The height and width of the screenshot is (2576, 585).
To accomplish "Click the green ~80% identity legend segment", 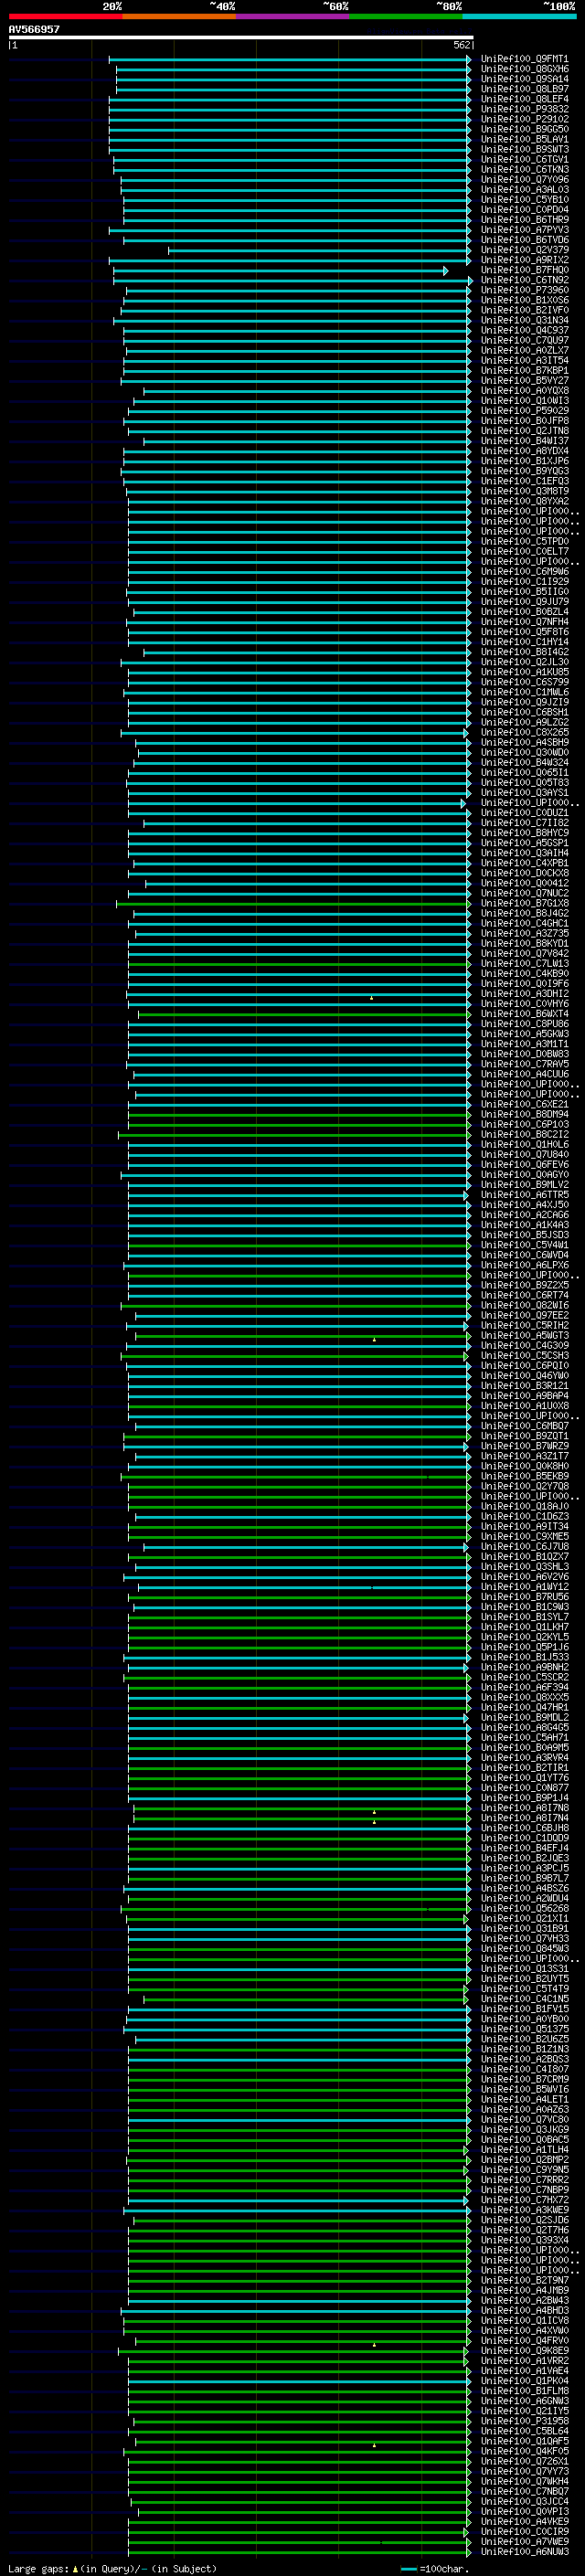I will pyautogui.click(x=406, y=16).
